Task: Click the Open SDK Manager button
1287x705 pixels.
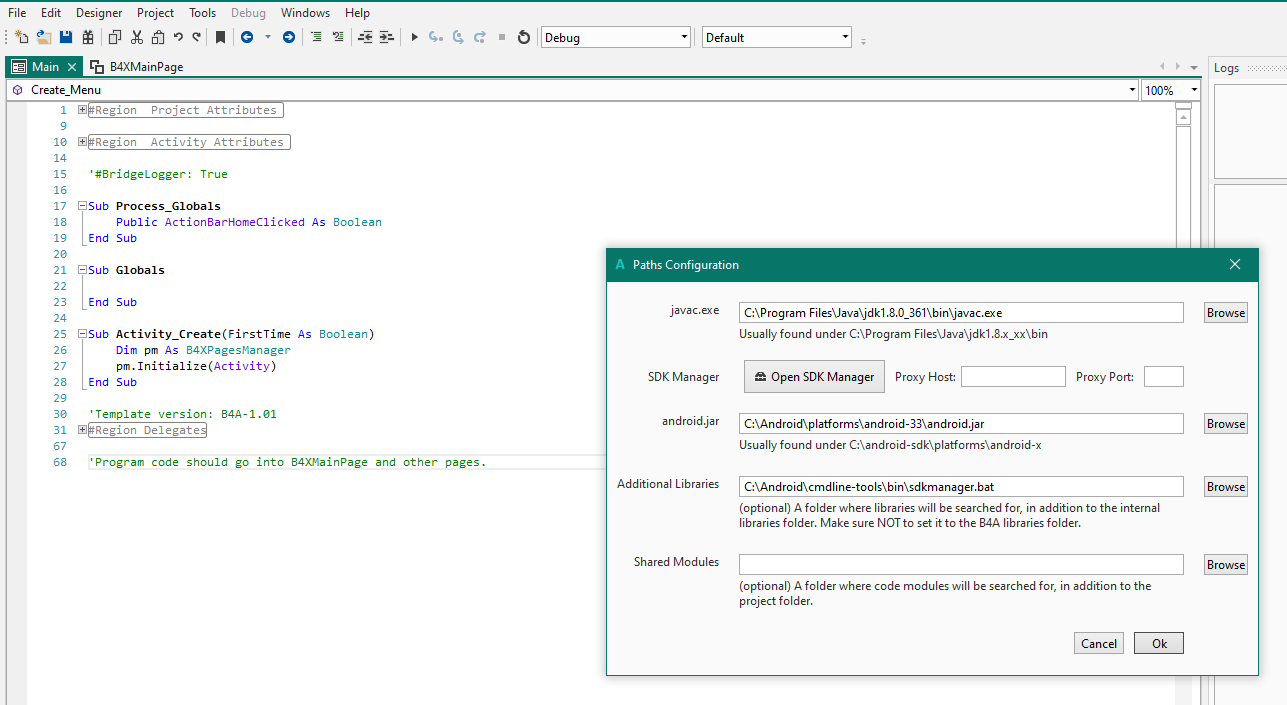Action: (814, 377)
